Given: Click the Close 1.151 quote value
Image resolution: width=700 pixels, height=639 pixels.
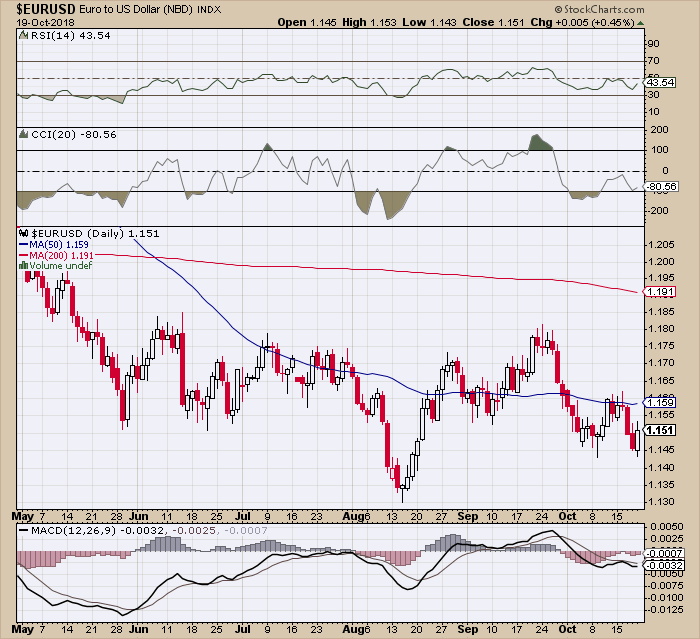Looking at the screenshot, I should (493, 22).
